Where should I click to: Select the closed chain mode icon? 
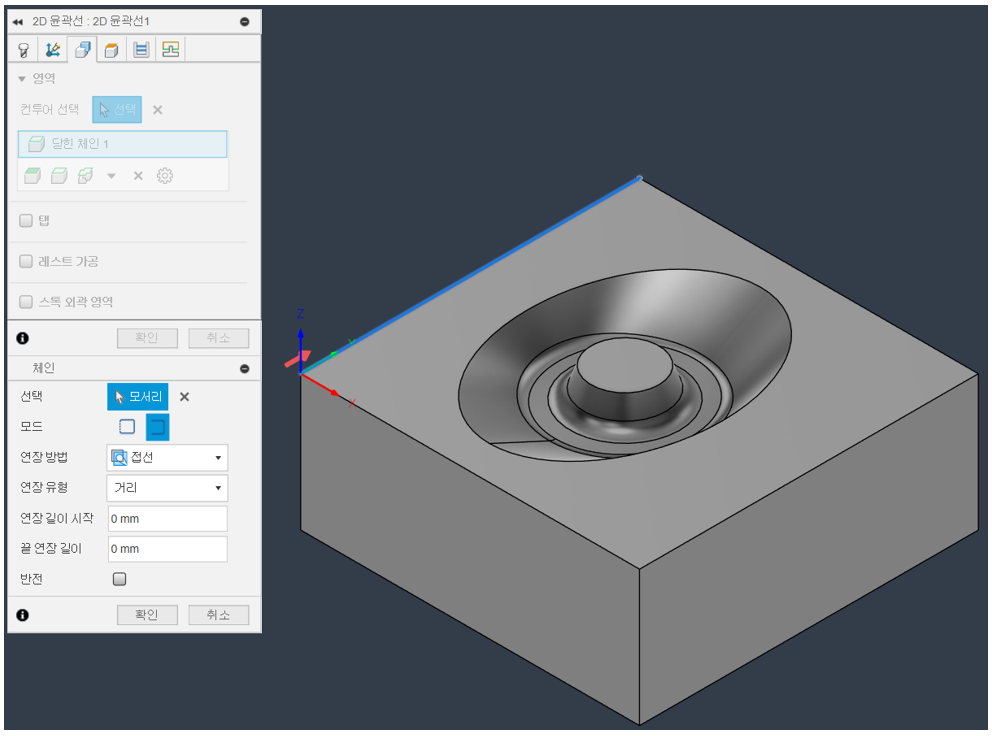click(127, 427)
